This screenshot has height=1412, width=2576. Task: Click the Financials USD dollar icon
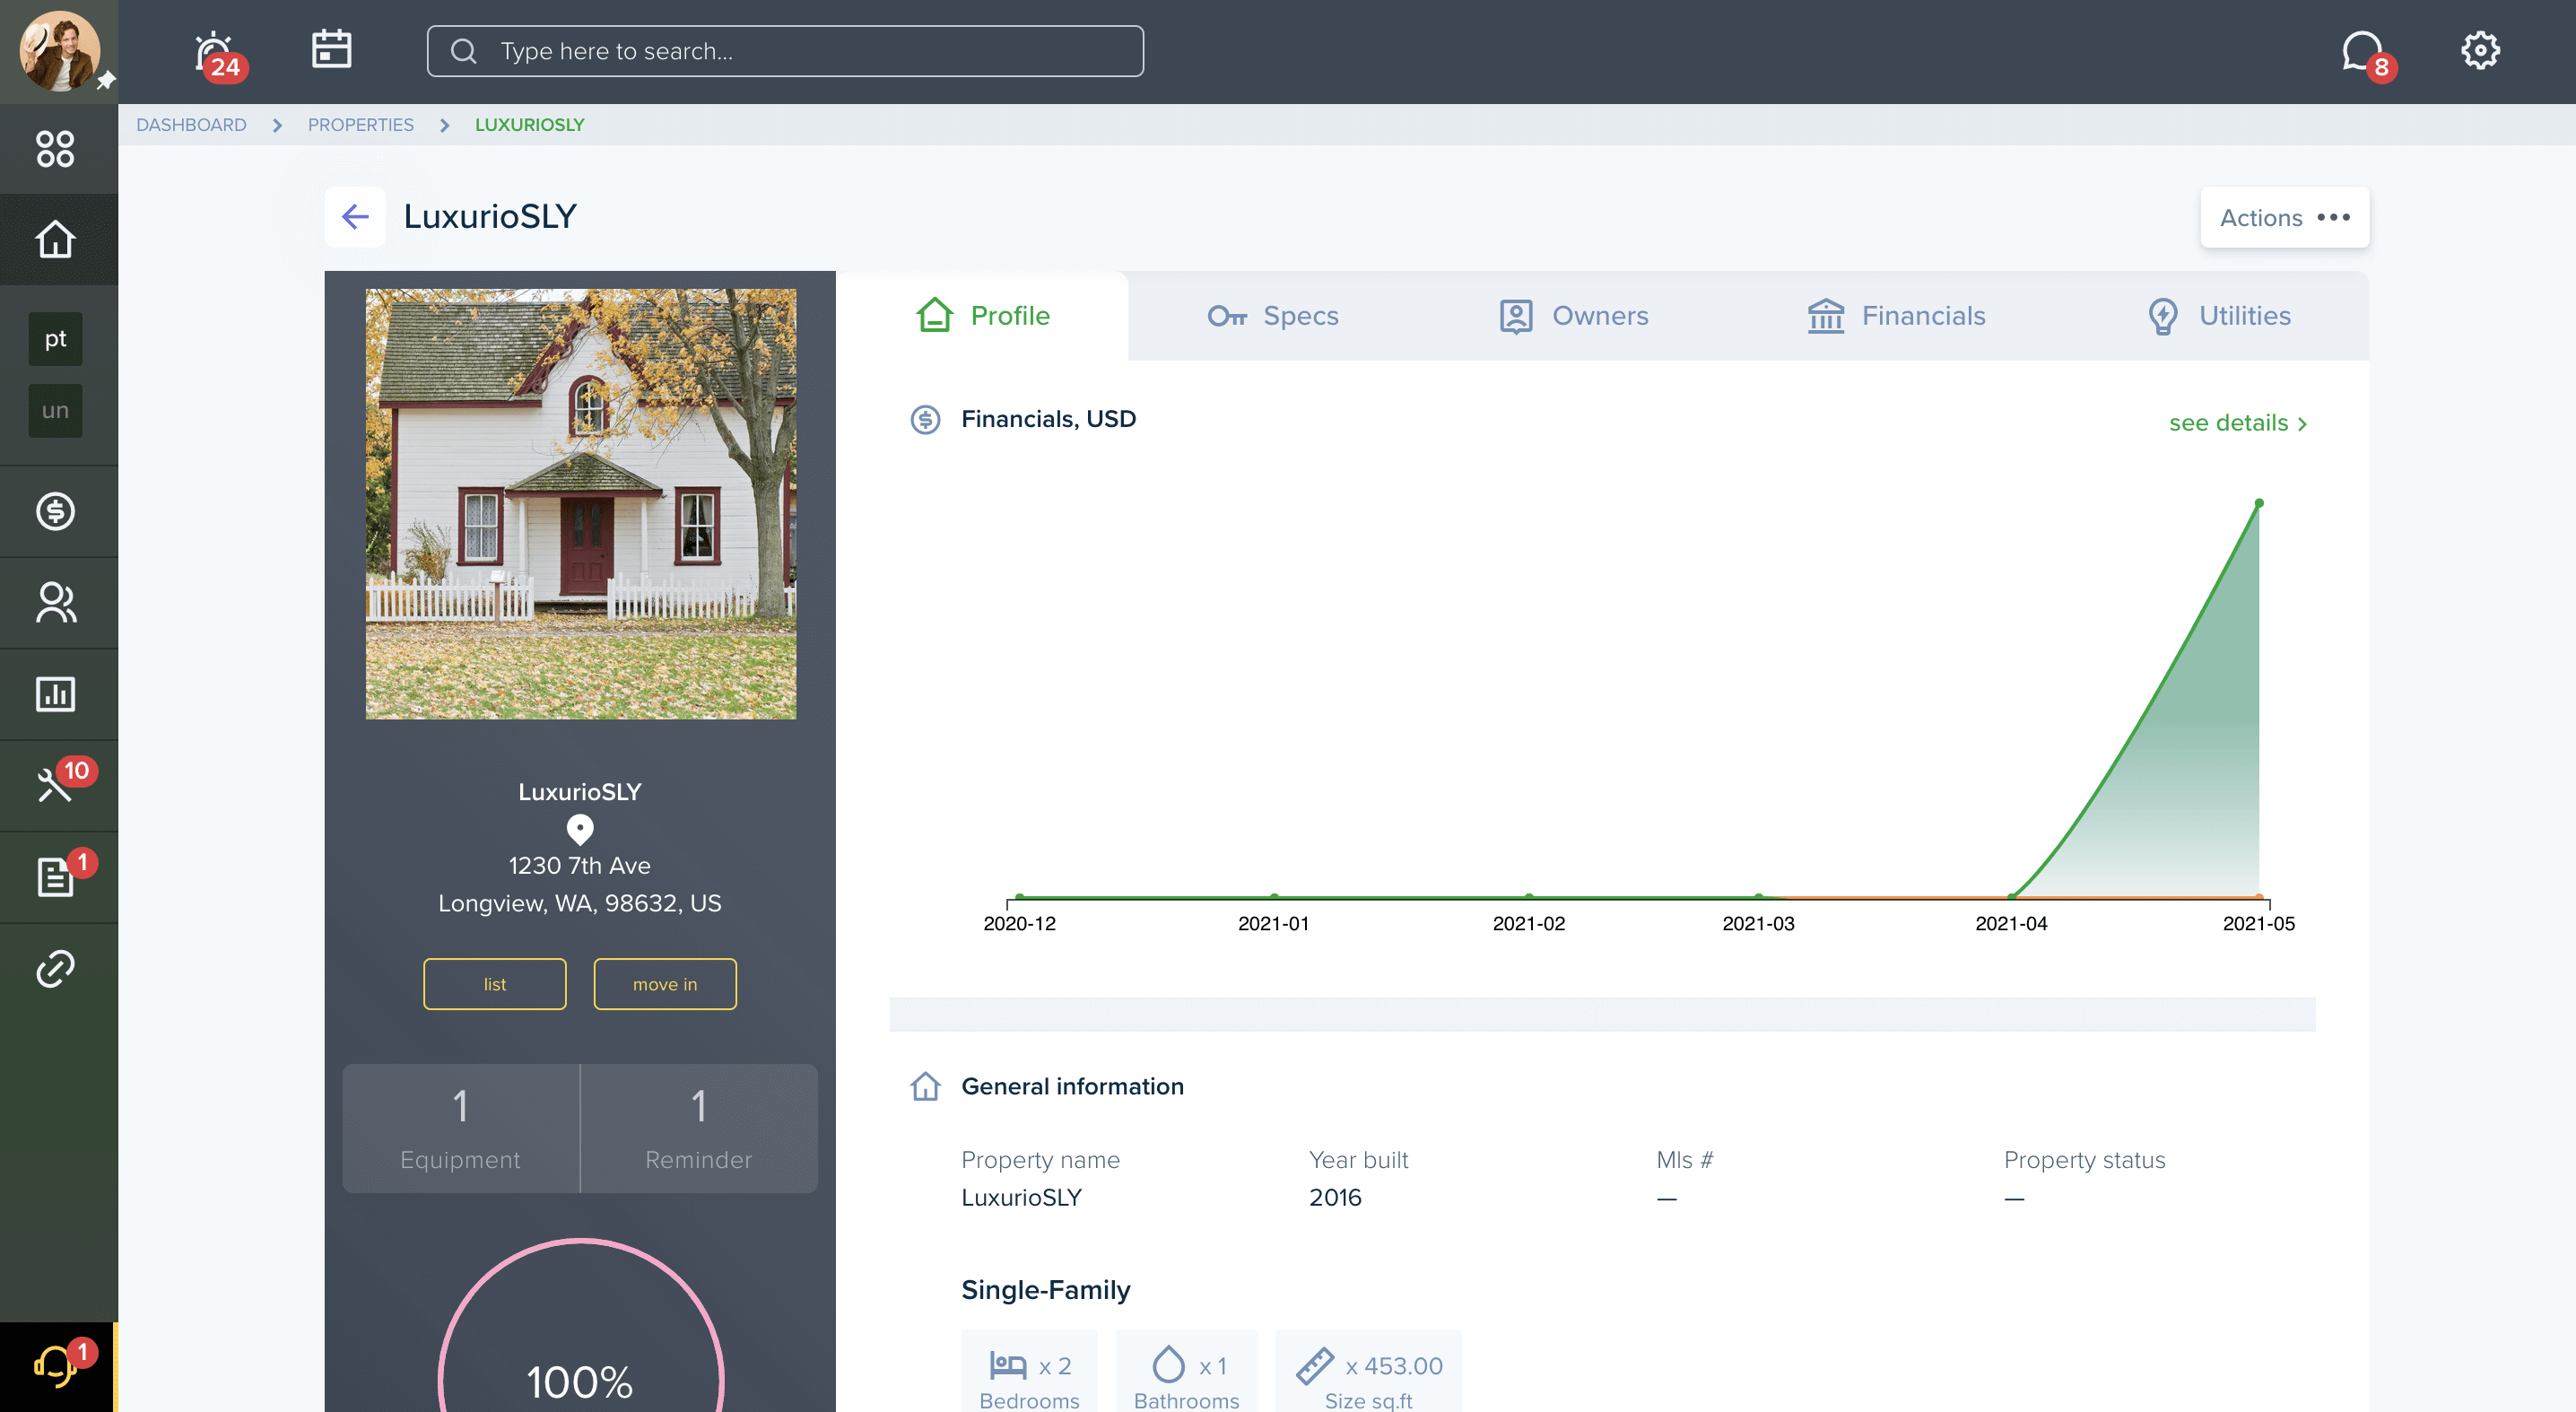[x=925, y=419]
